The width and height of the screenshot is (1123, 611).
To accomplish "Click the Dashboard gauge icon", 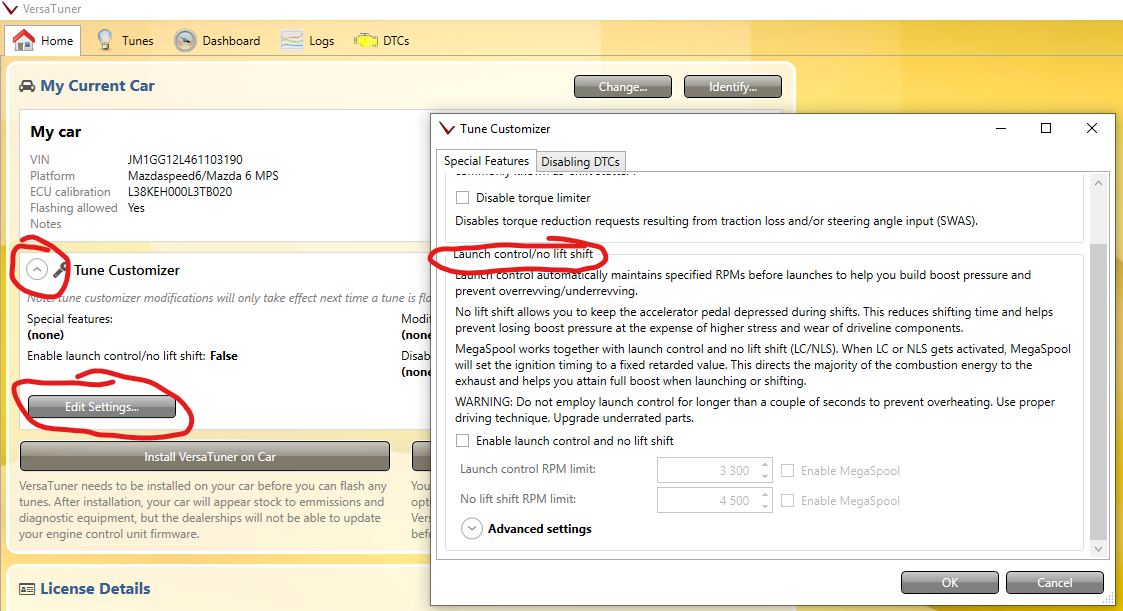I will point(185,40).
